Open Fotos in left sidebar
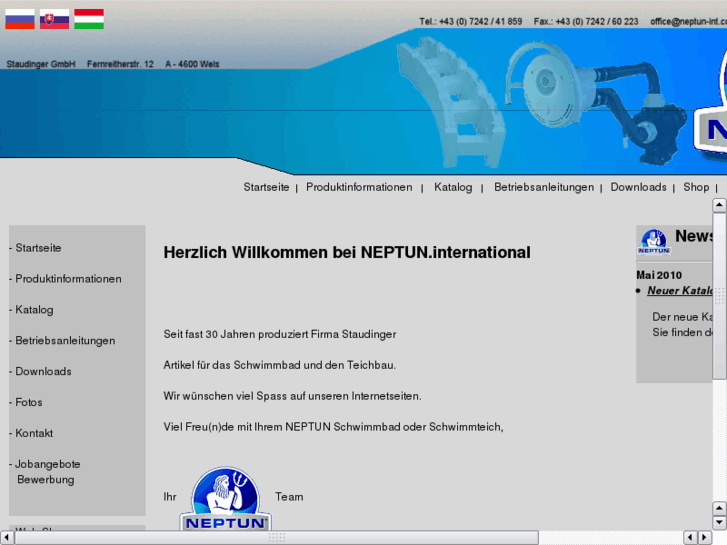The width and height of the screenshot is (727, 545). pos(29,402)
